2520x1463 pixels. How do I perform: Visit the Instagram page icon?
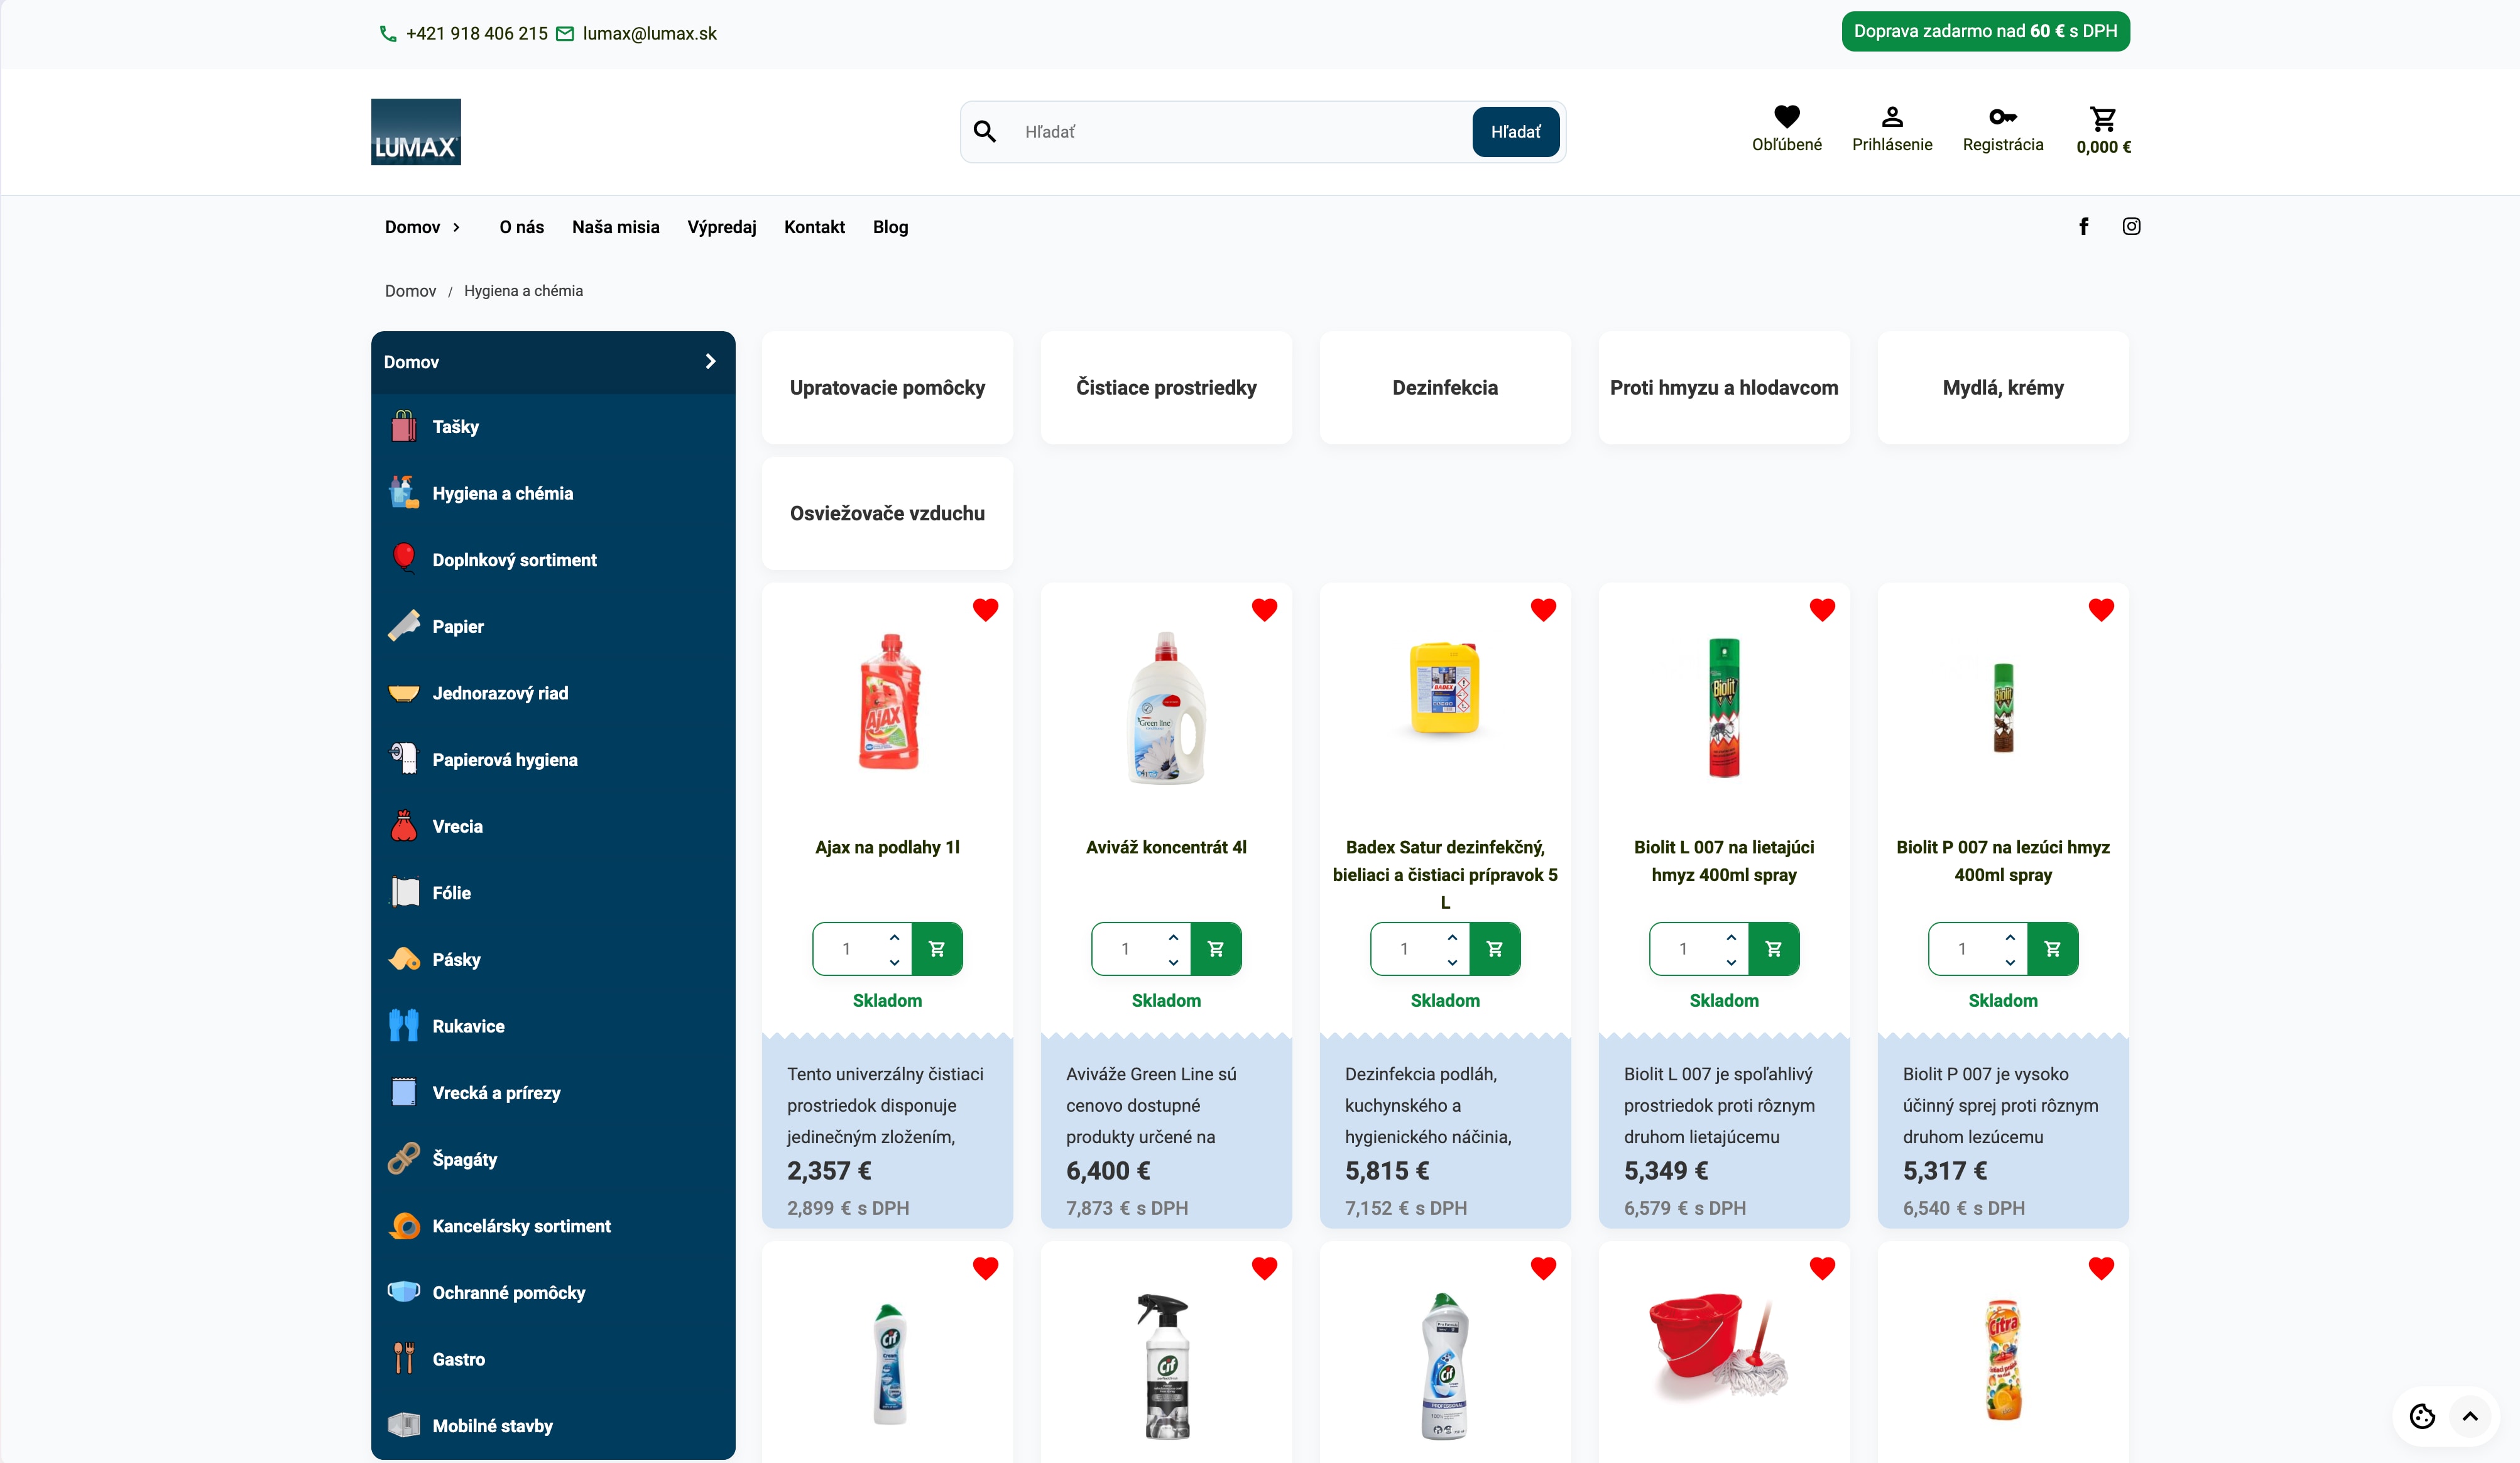[2131, 227]
